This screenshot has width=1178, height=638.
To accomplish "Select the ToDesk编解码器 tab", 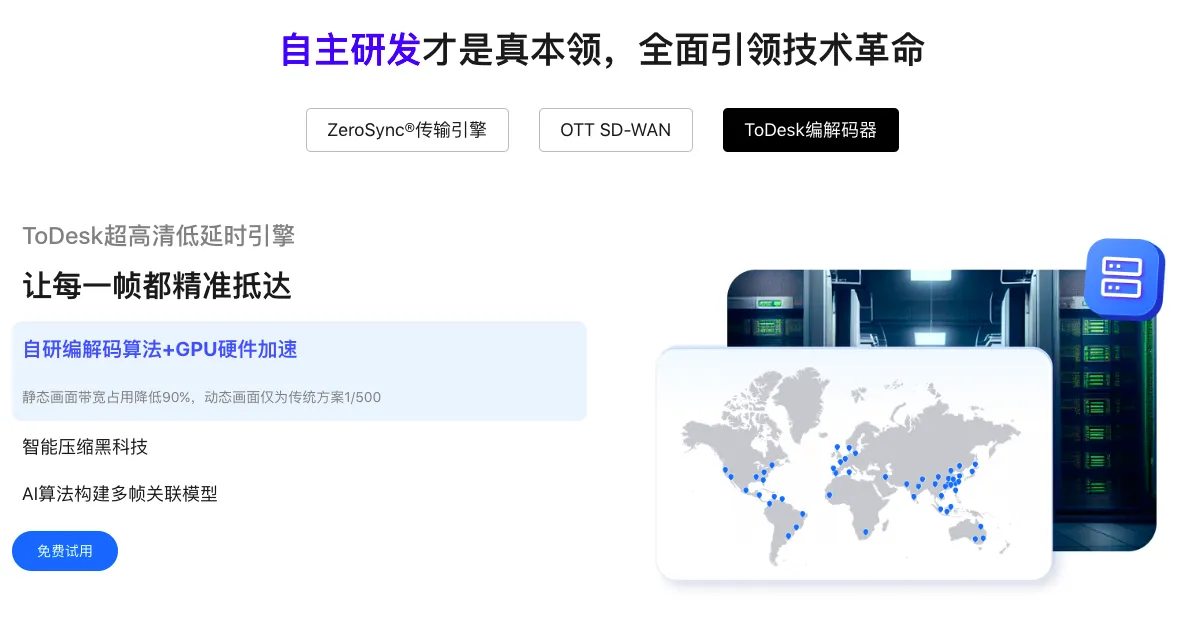I will click(x=810, y=130).
